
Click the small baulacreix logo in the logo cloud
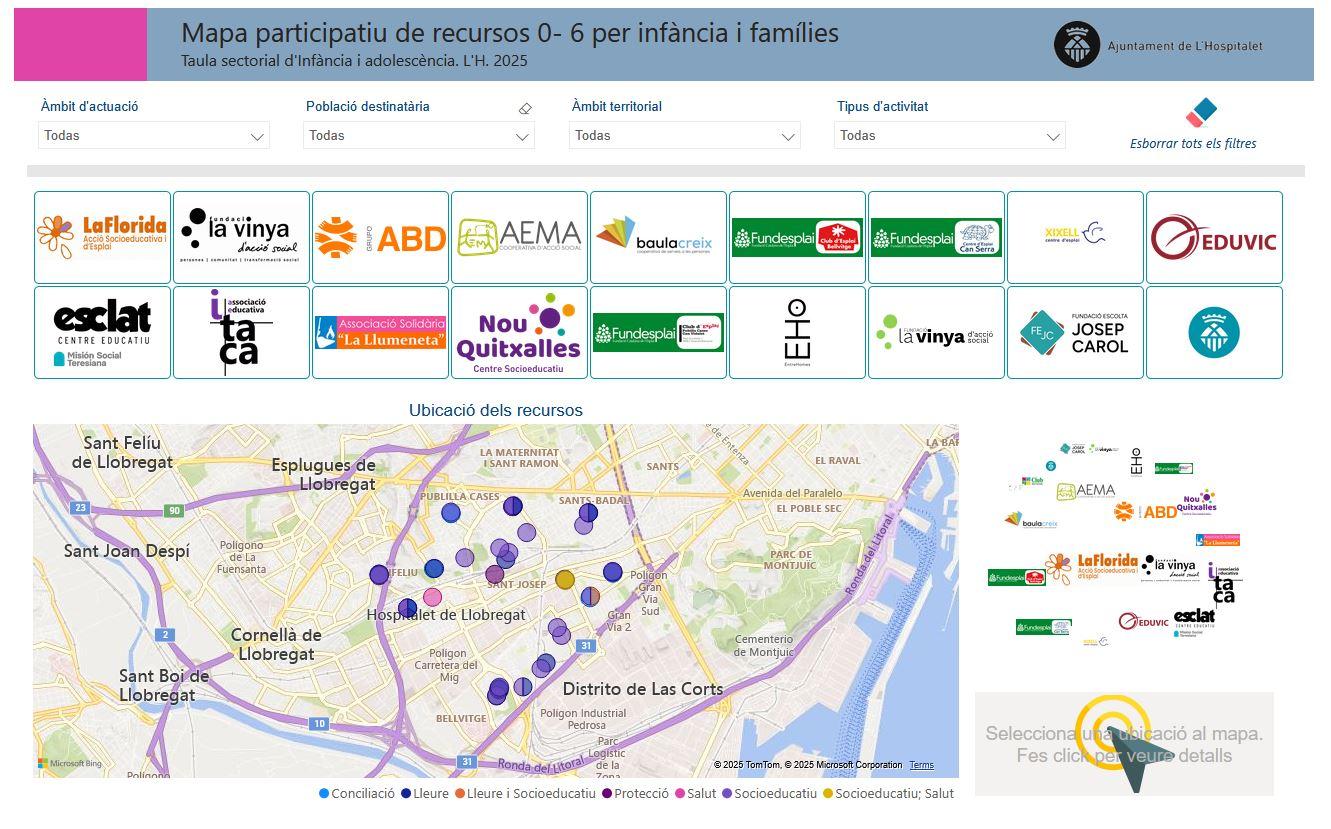click(1030, 520)
